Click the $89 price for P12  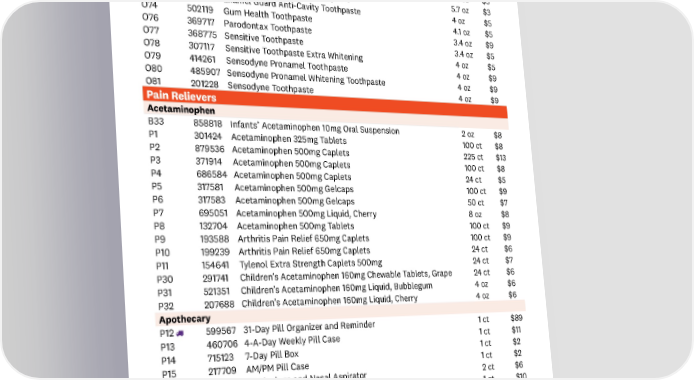point(516,318)
